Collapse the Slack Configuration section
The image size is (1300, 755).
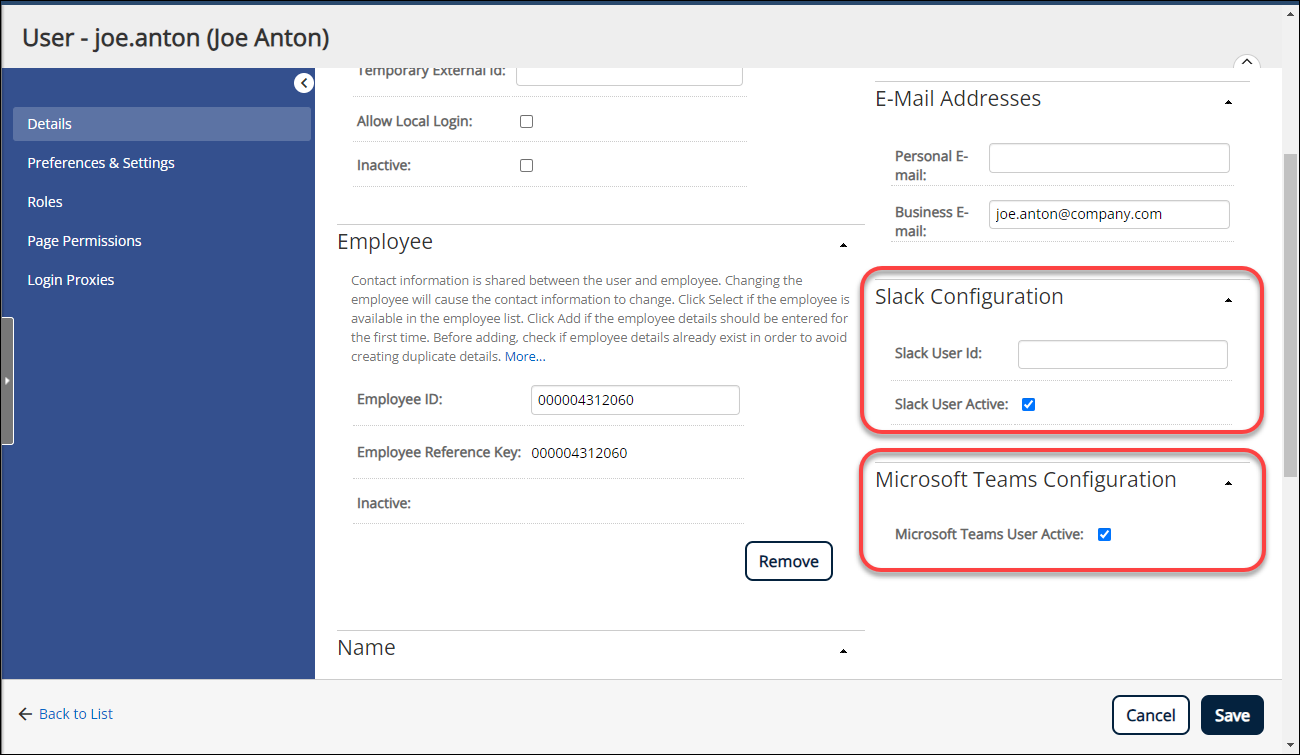click(1228, 300)
